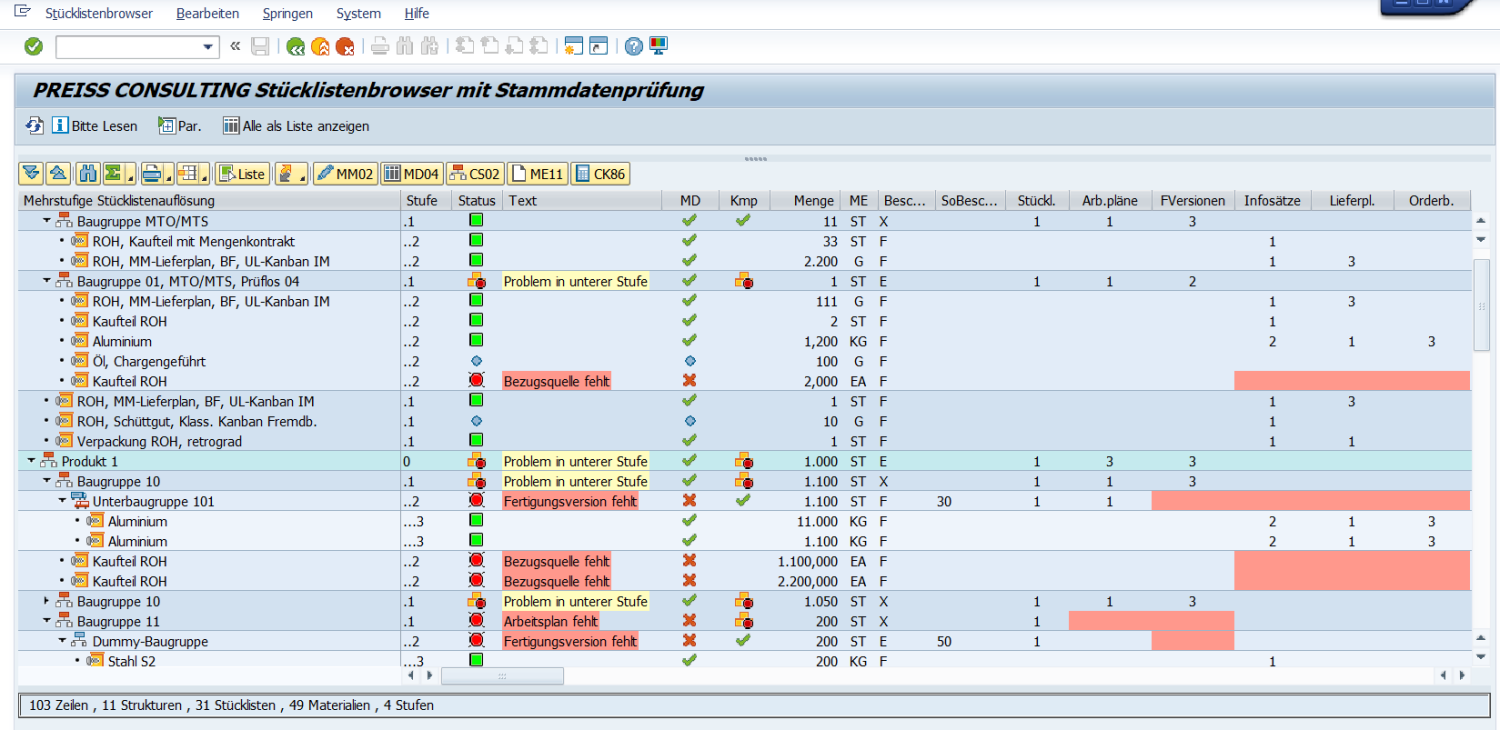Open the command field dropdown arrow
The image size is (1500, 730).
tap(209, 47)
